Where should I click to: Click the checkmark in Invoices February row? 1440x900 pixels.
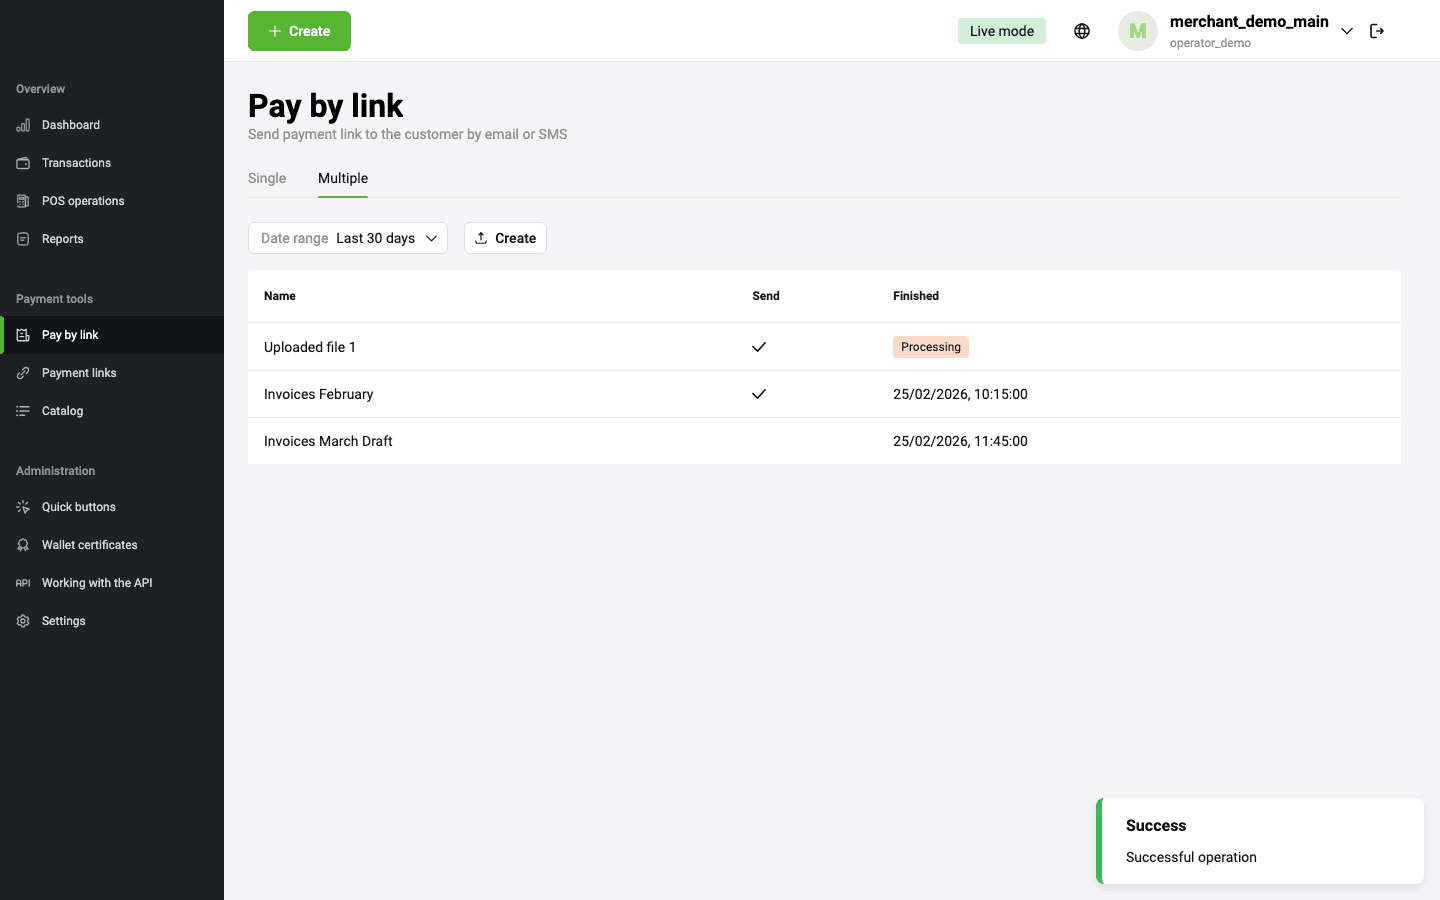(759, 394)
